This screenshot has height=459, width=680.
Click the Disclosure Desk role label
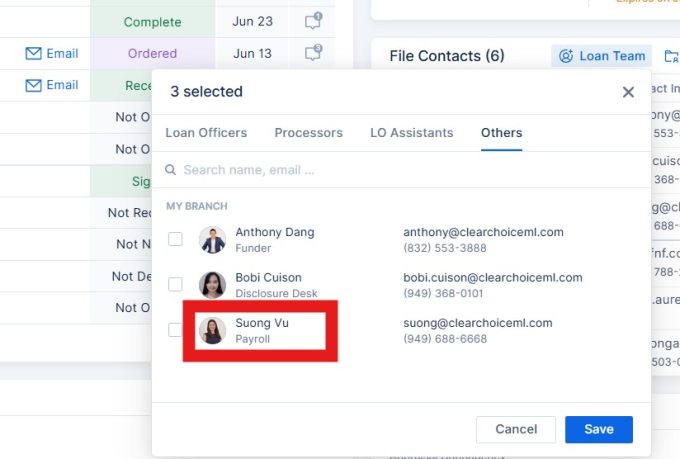pos(276,294)
